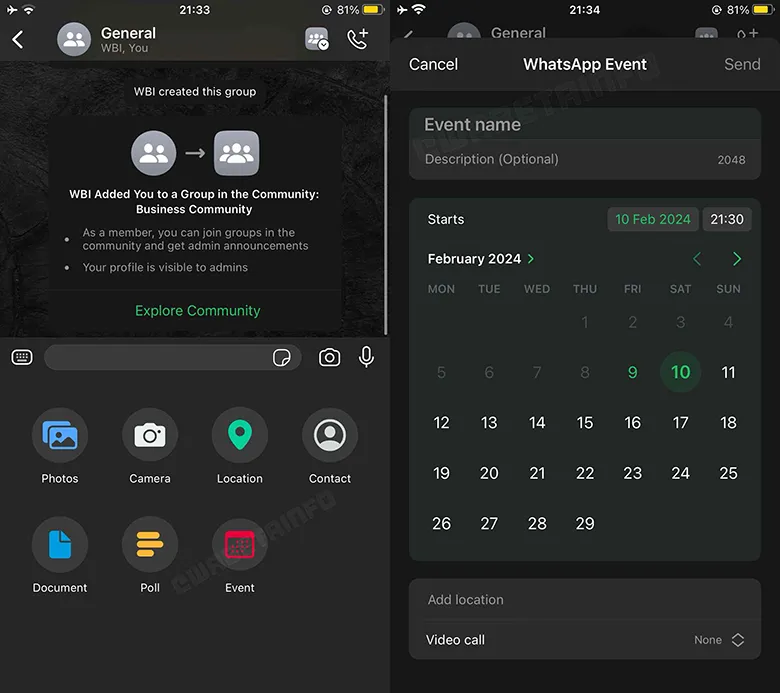This screenshot has width=780, height=693.
Task: Tap Explore Community link
Action: [x=197, y=310]
